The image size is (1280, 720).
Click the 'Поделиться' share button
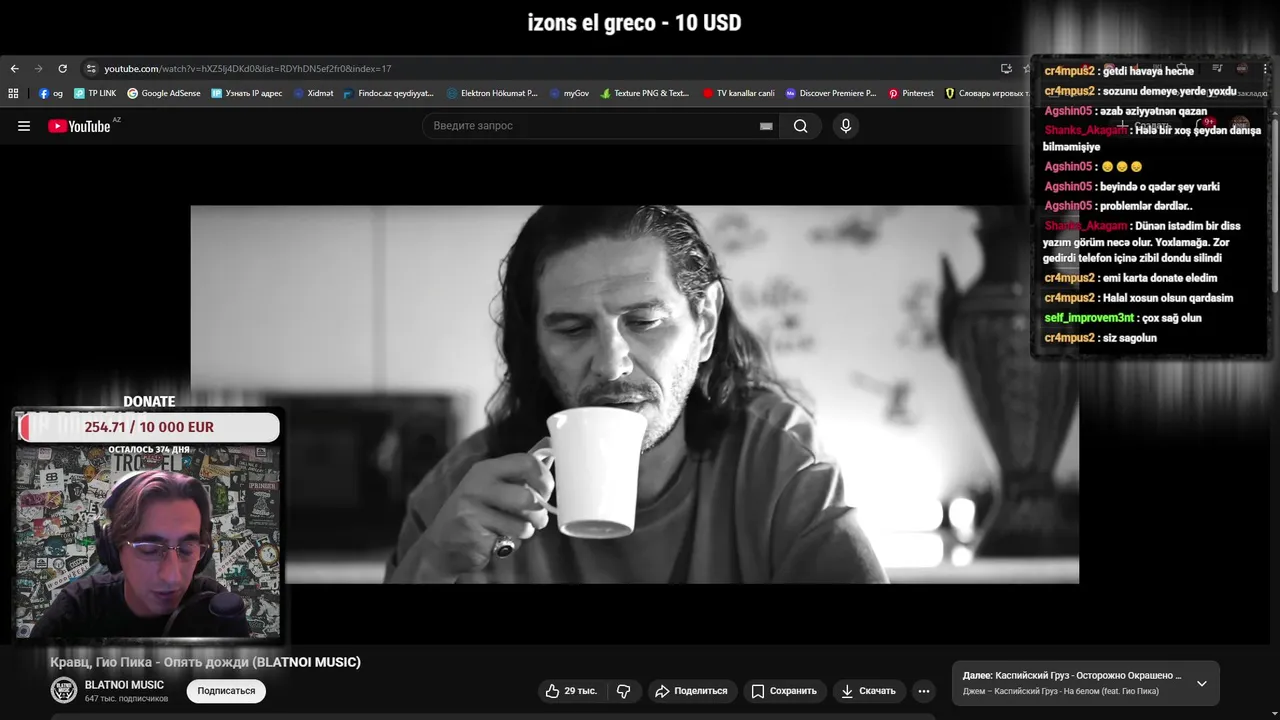tap(691, 691)
